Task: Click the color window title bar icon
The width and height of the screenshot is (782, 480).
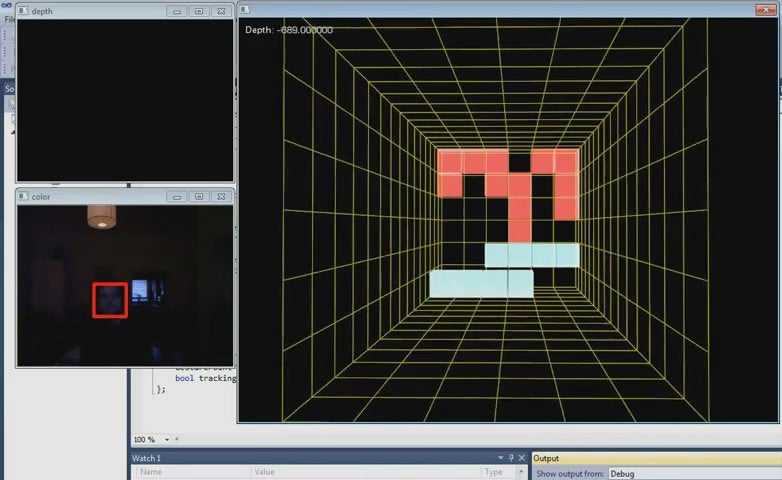Action: point(23,196)
